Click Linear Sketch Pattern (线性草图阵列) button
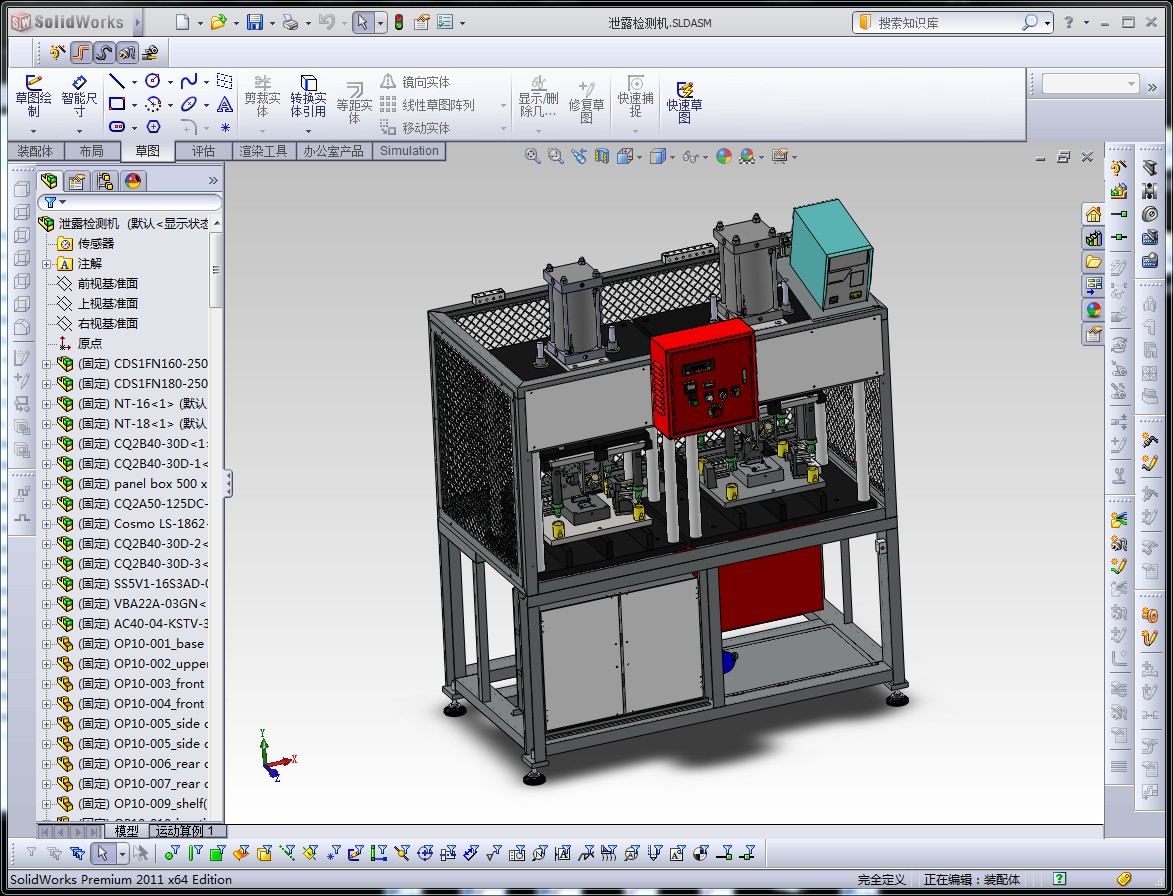The height and width of the screenshot is (896, 1173). click(x=428, y=105)
